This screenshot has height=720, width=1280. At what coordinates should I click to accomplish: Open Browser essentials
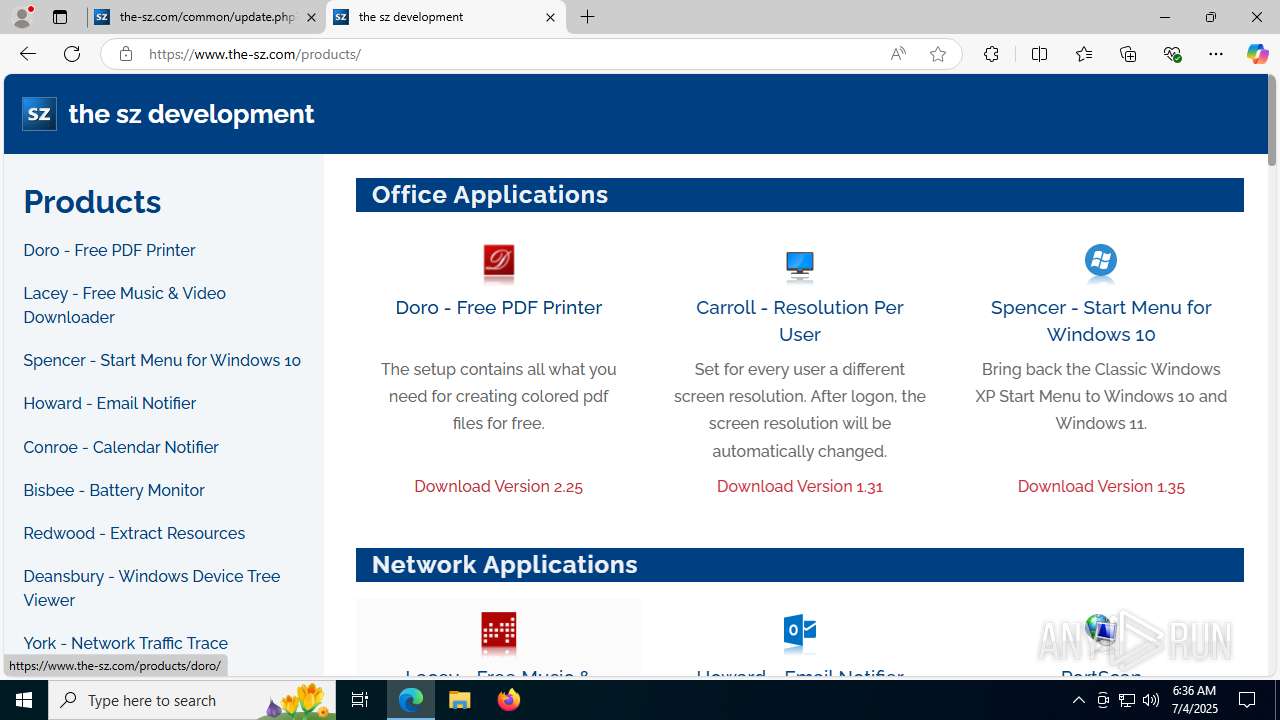pyautogui.click(x=1172, y=54)
